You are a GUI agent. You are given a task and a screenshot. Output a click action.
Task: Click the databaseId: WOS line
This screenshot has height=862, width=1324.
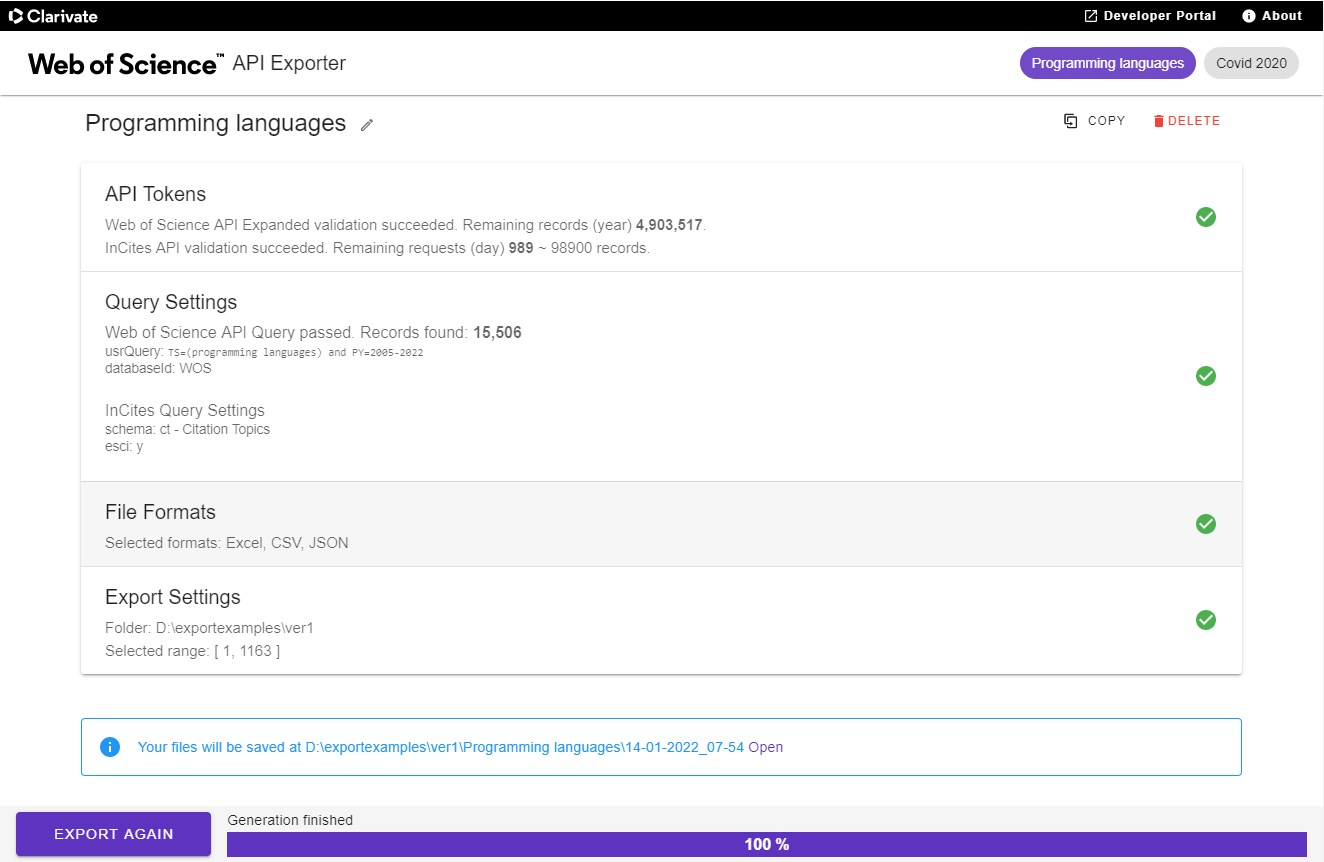point(158,368)
